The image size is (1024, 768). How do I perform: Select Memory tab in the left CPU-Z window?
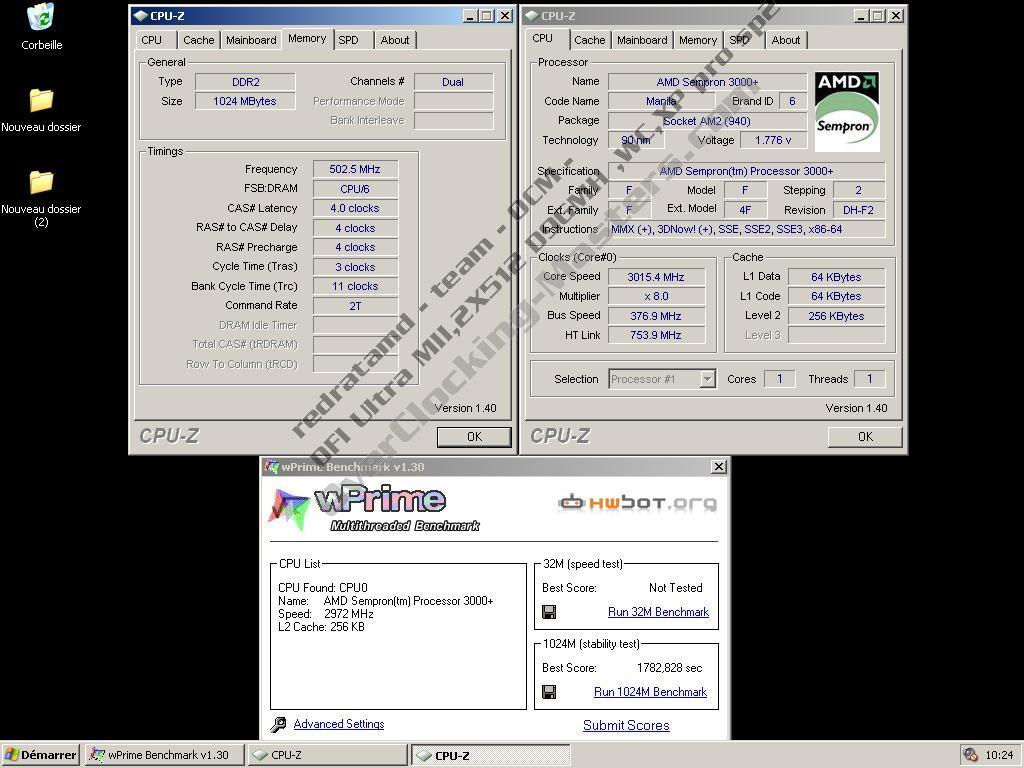point(307,39)
